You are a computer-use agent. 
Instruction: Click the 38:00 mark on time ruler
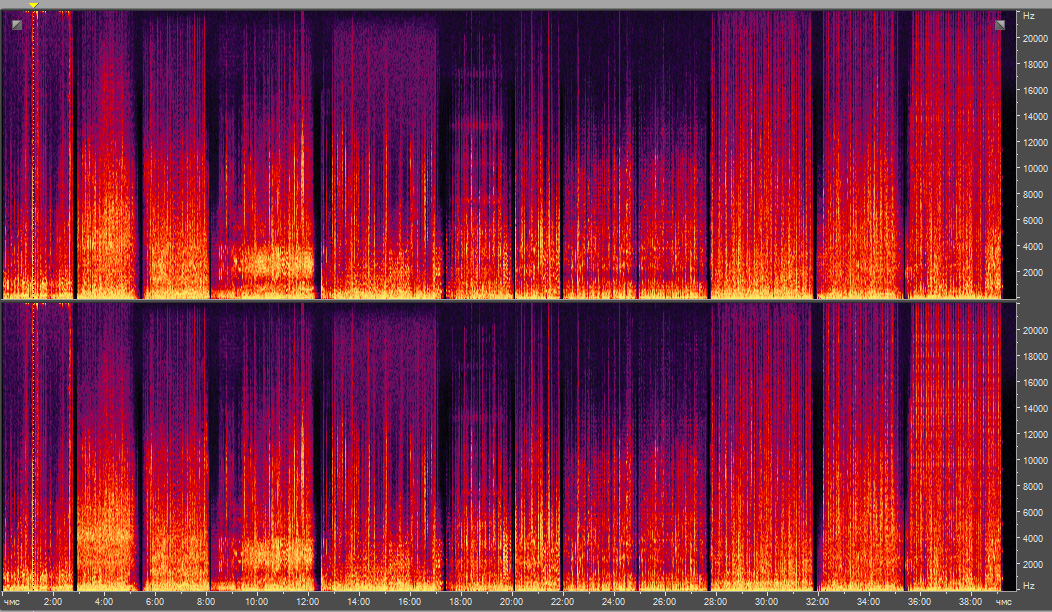click(x=970, y=601)
